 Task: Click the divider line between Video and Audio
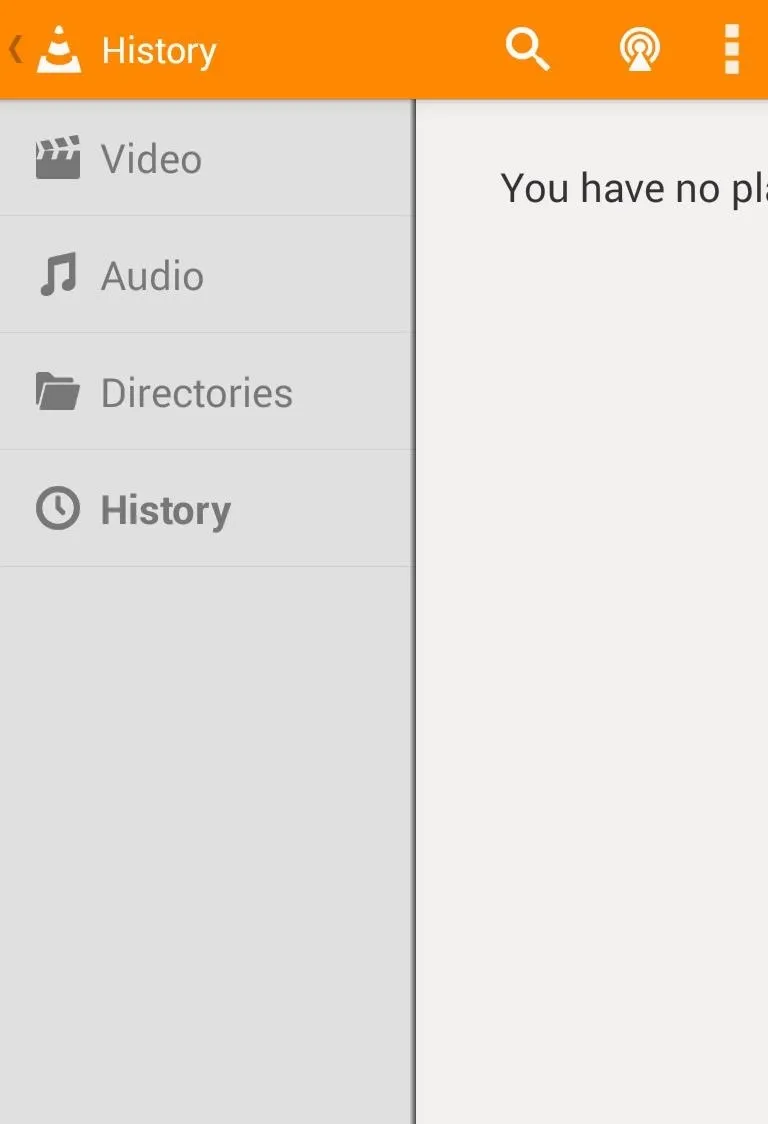coord(207,215)
